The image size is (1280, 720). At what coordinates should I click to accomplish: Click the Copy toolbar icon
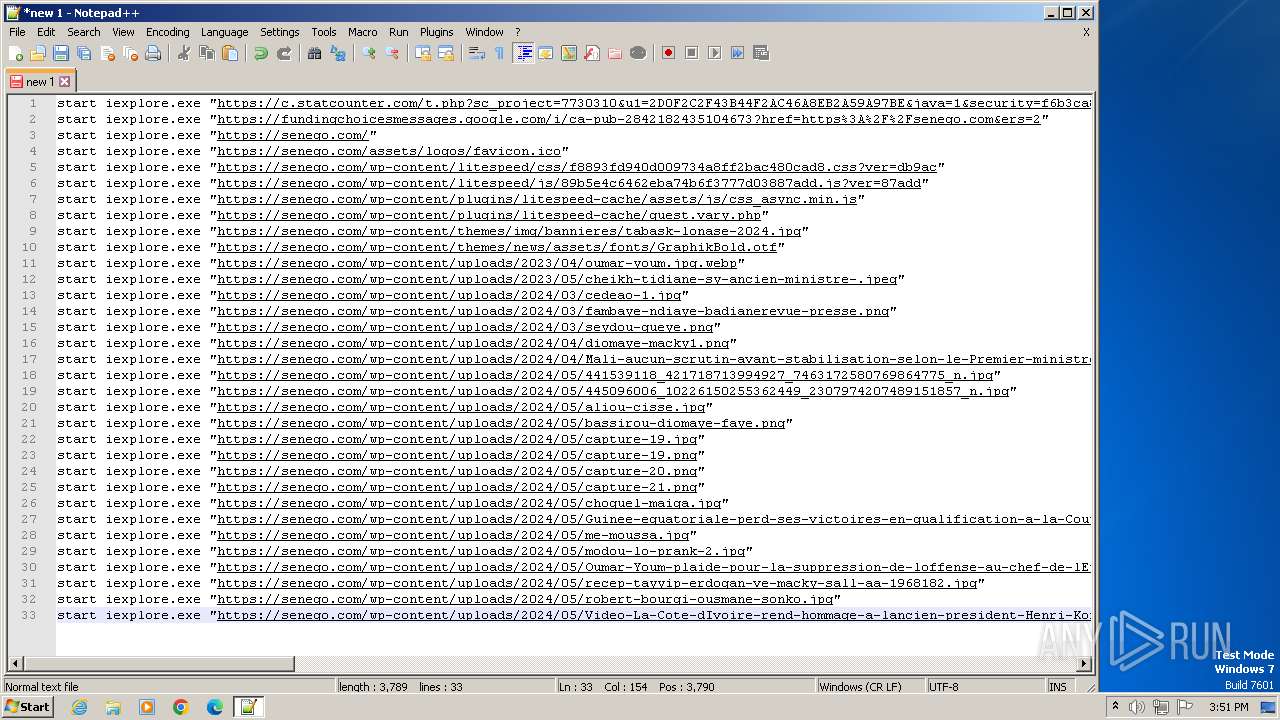pyautogui.click(x=207, y=53)
